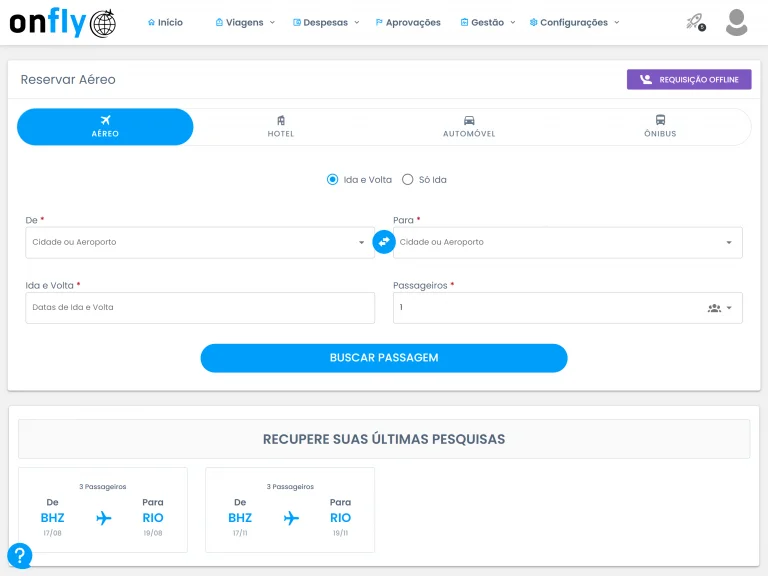Click the Viagens suitcase icon
This screenshot has height=576, width=768.
point(219,23)
